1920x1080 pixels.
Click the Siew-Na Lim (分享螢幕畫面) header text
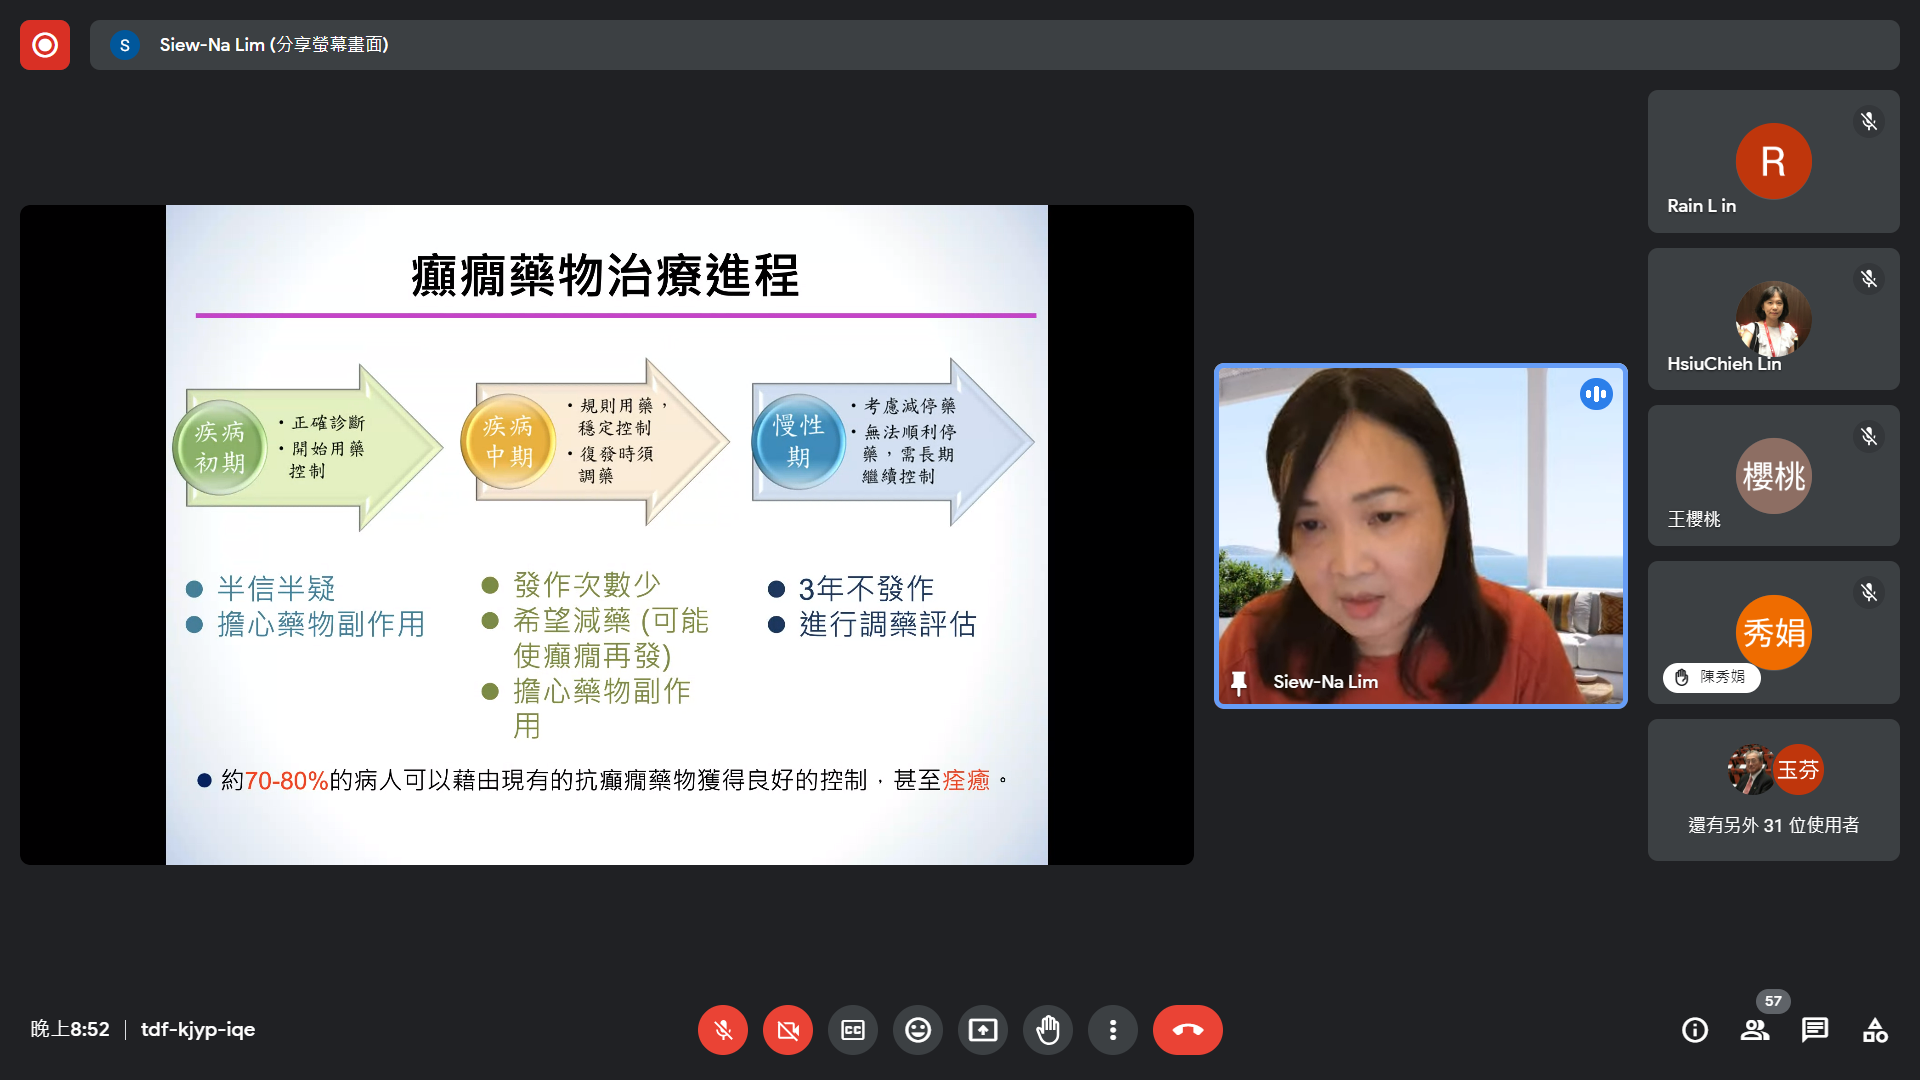click(274, 45)
